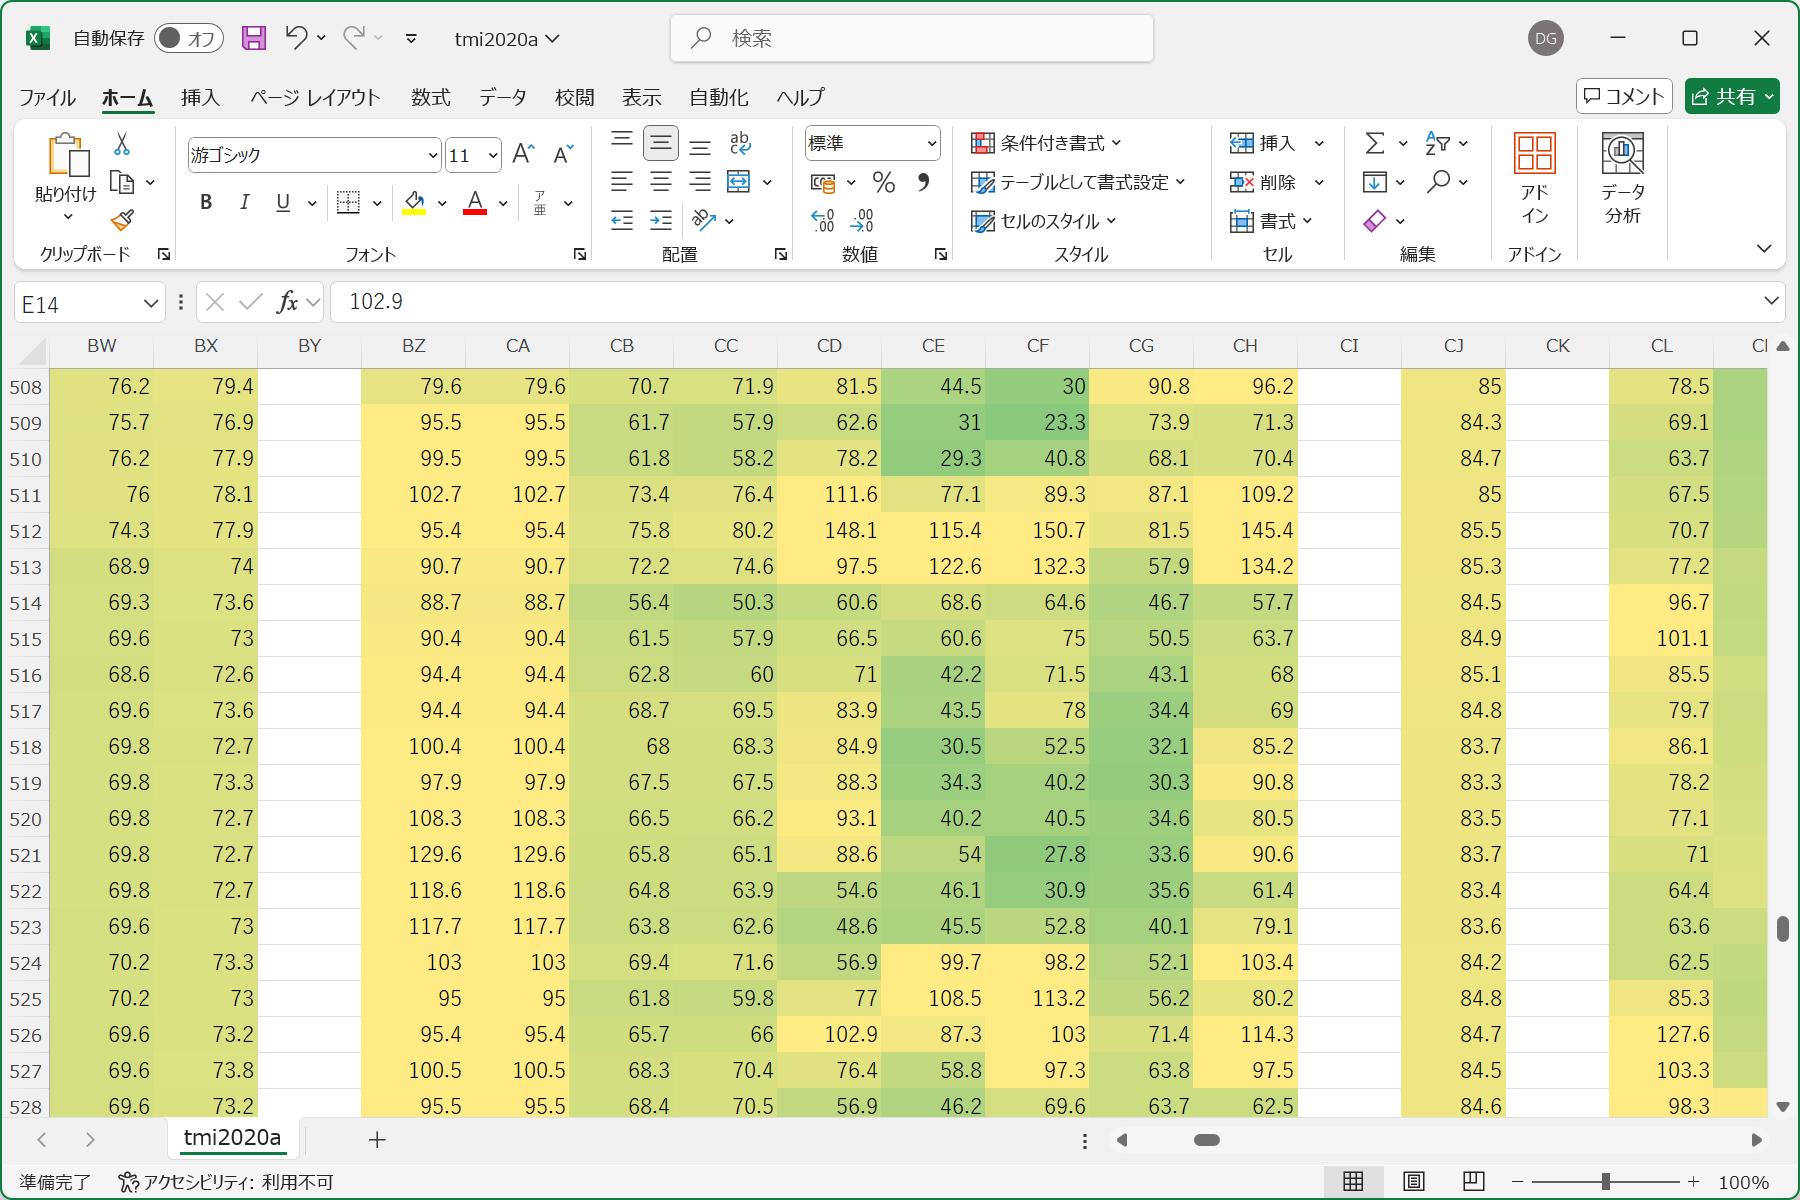1800x1200 pixels.
Task: Click the Find and Select magnifier
Action: click(1439, 182)
